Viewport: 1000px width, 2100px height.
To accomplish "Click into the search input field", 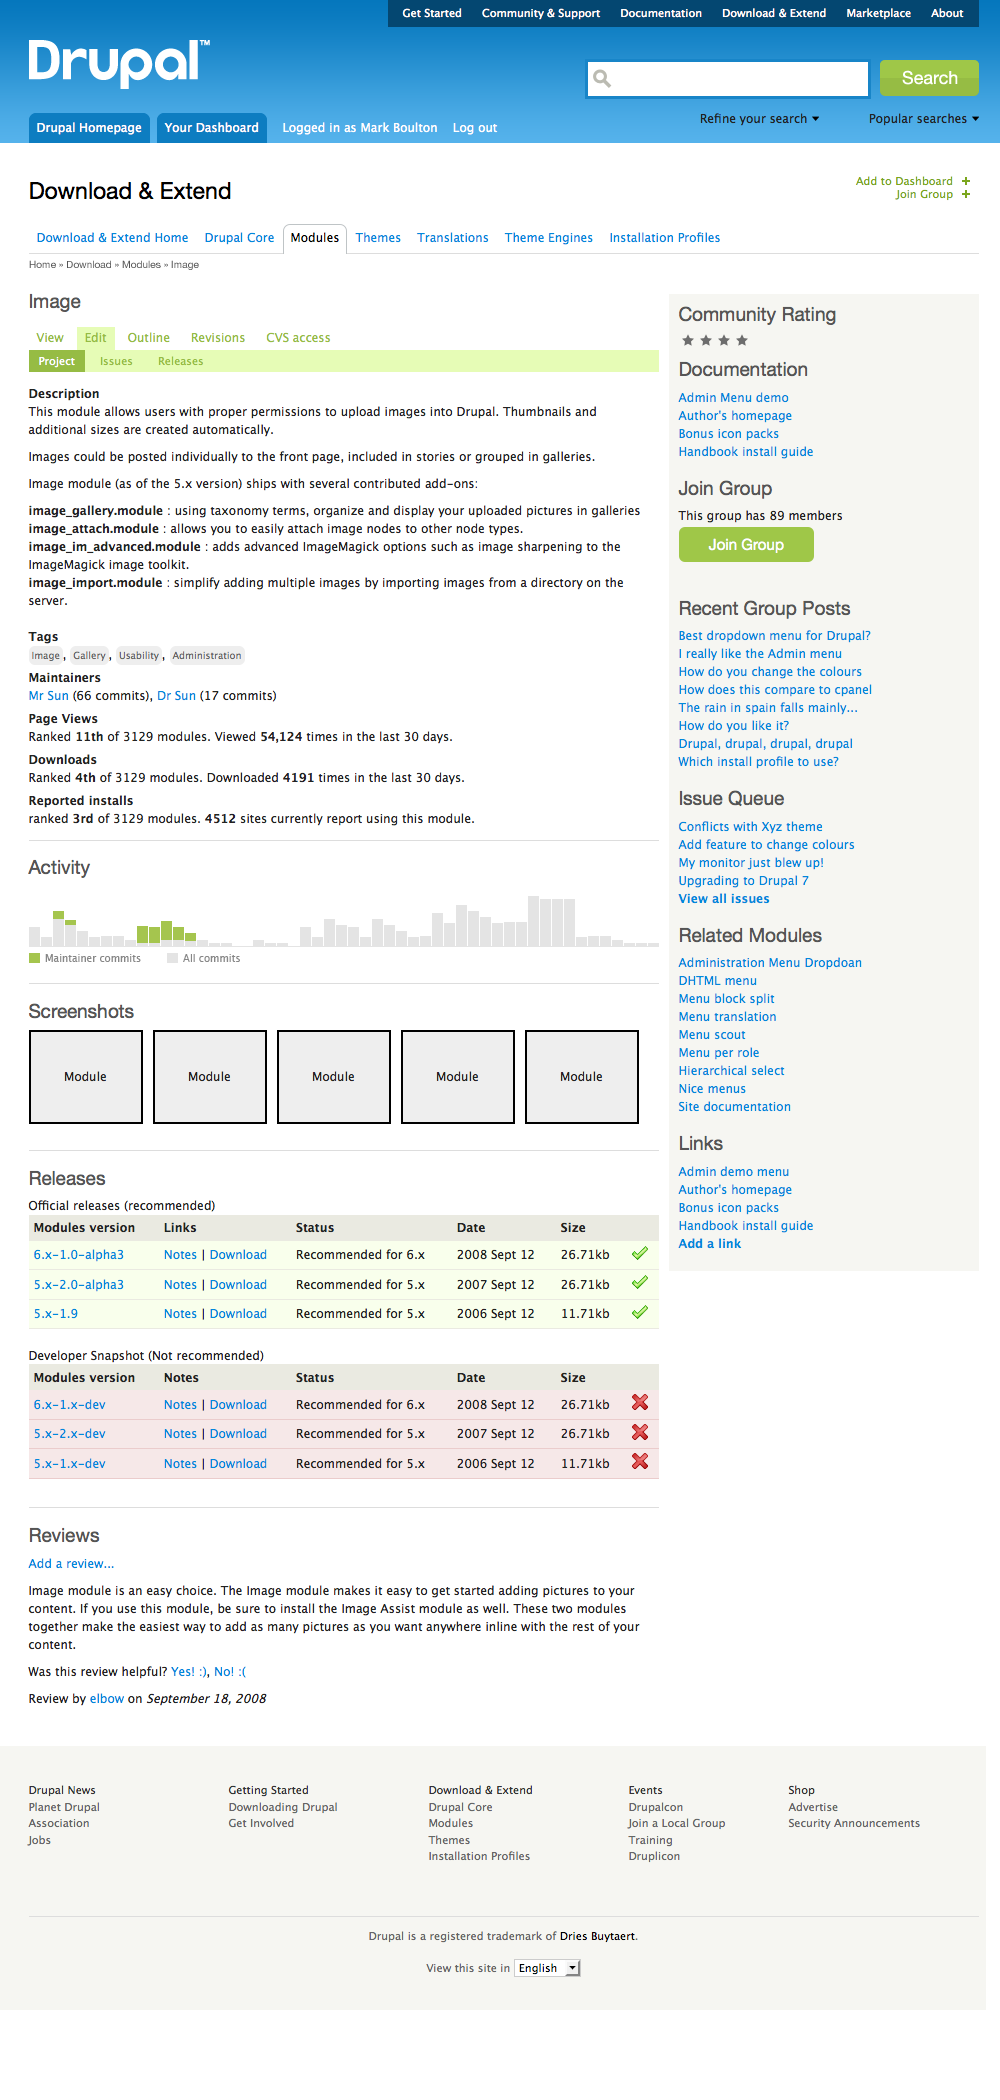I will [x=728, y=78].
